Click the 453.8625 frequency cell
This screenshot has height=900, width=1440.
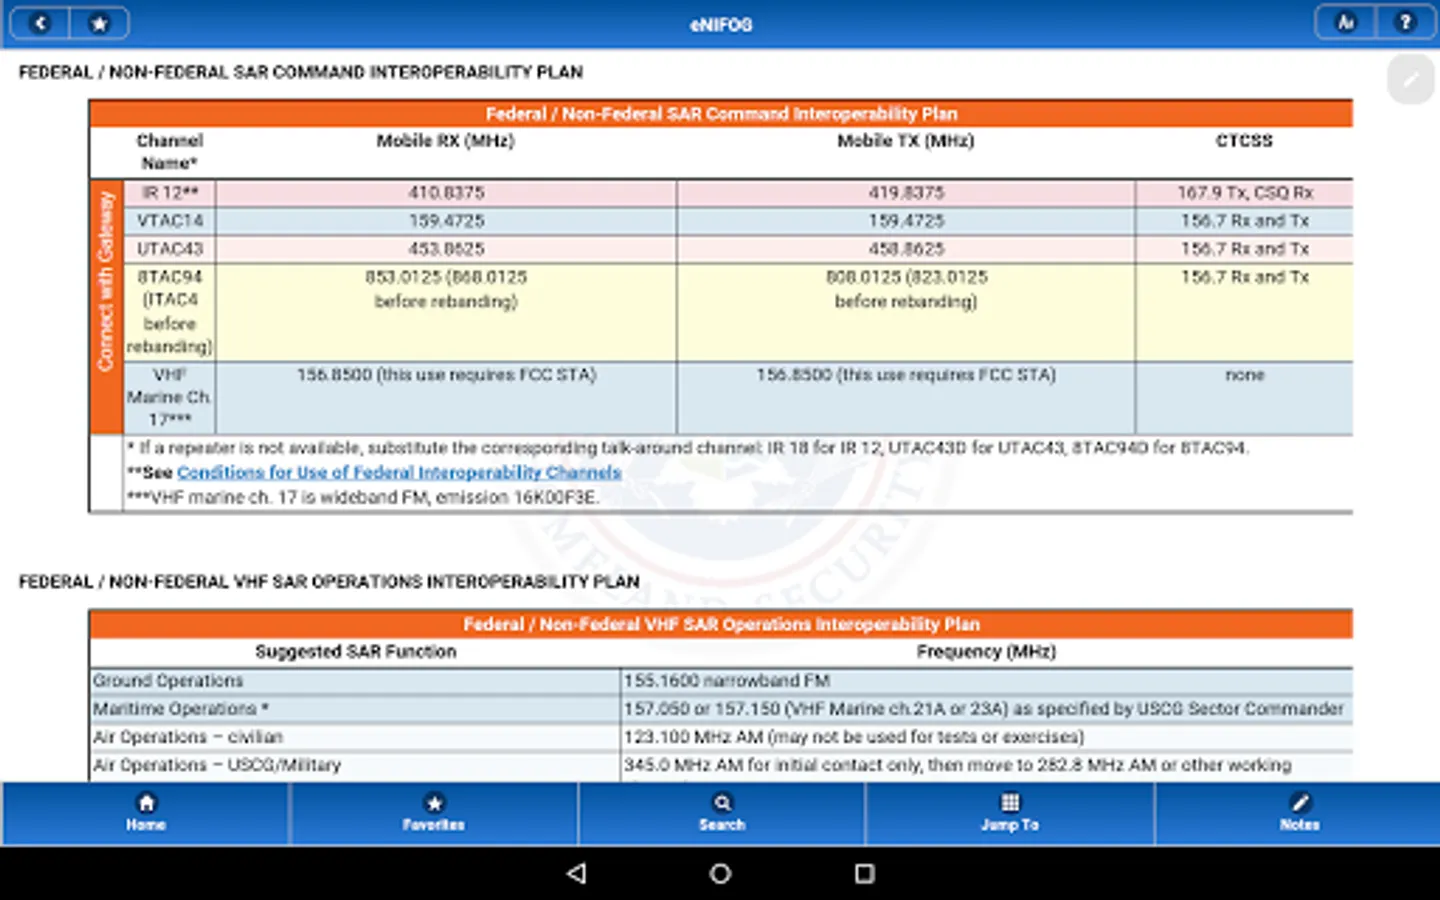[x=446, y=249]
